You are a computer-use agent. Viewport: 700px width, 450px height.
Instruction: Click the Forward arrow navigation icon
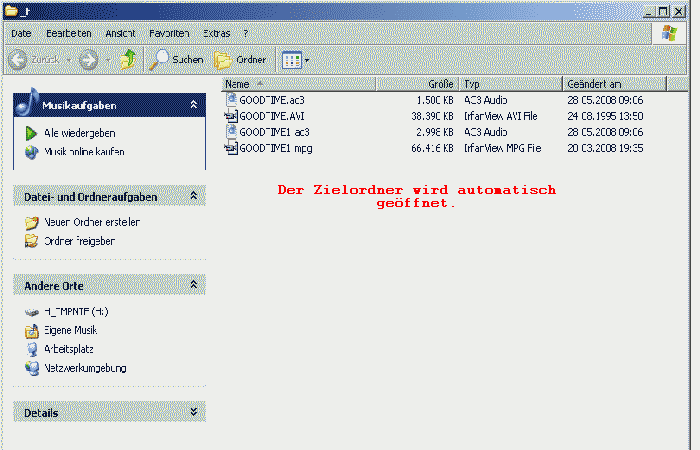[88, 60]
